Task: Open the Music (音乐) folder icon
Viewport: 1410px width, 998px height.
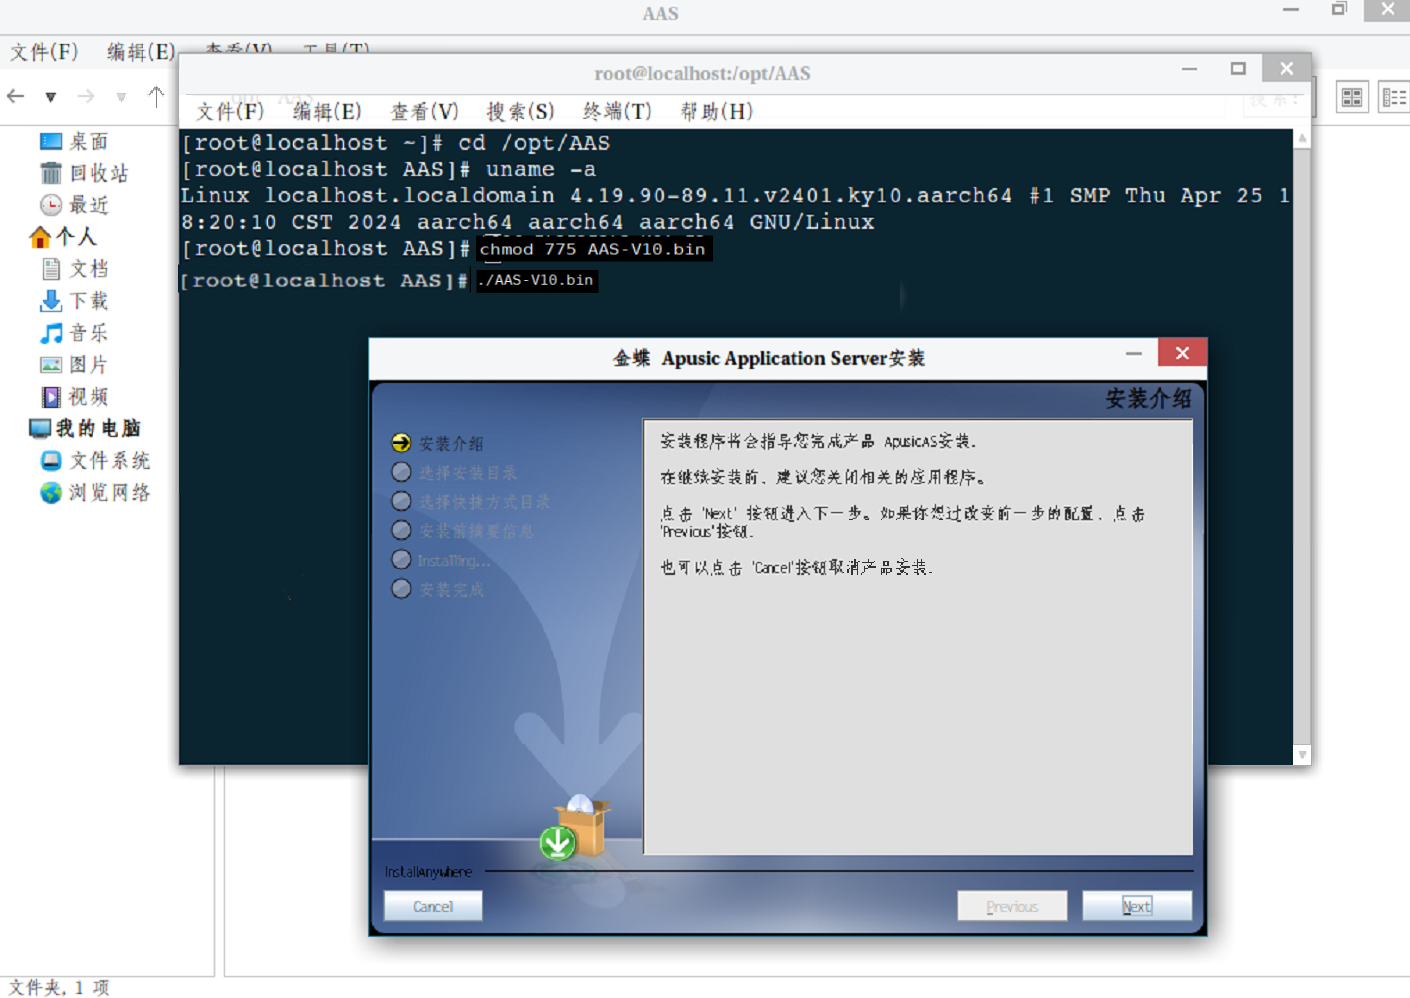Action: pos(51,333)
